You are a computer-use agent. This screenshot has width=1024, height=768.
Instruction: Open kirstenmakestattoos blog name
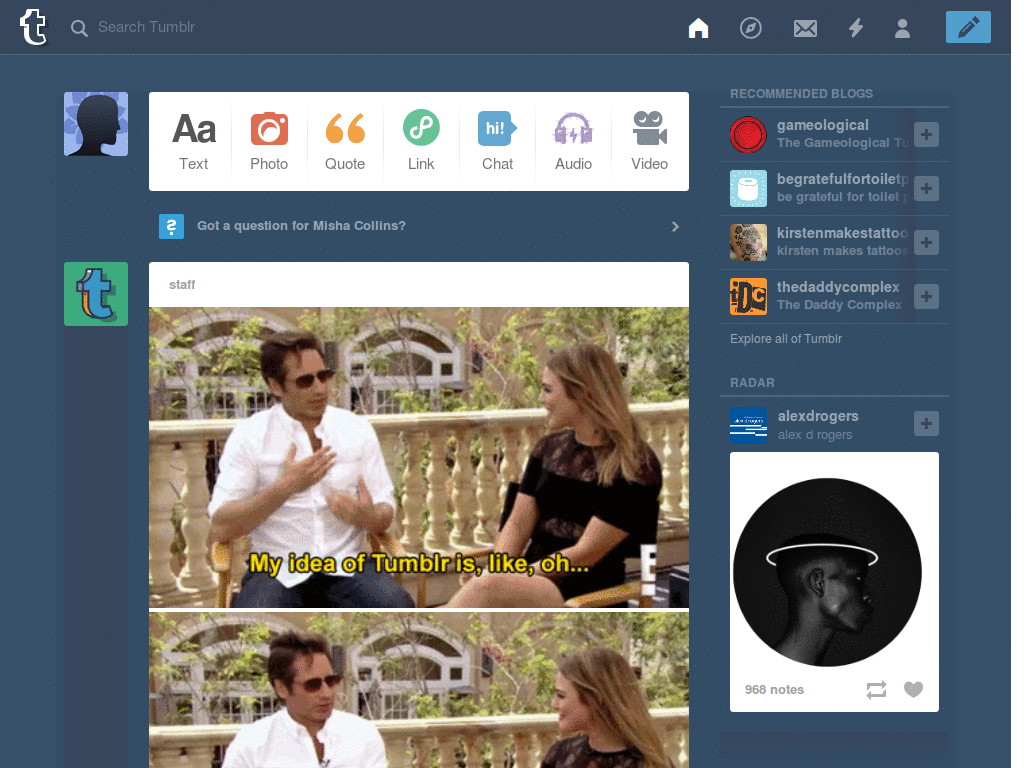(842, 233)
